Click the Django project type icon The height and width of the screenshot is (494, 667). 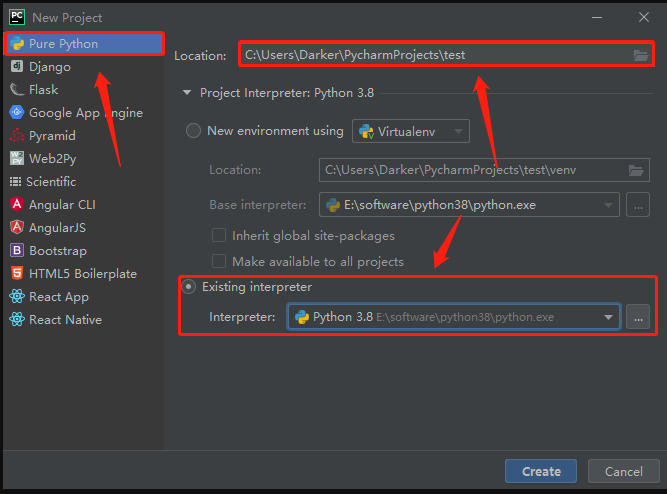click(17, 67)
